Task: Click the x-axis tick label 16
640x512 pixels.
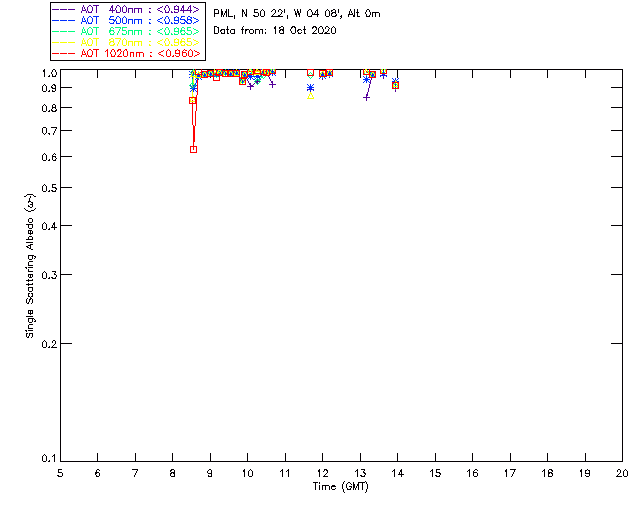Action: tap(473, 473)
